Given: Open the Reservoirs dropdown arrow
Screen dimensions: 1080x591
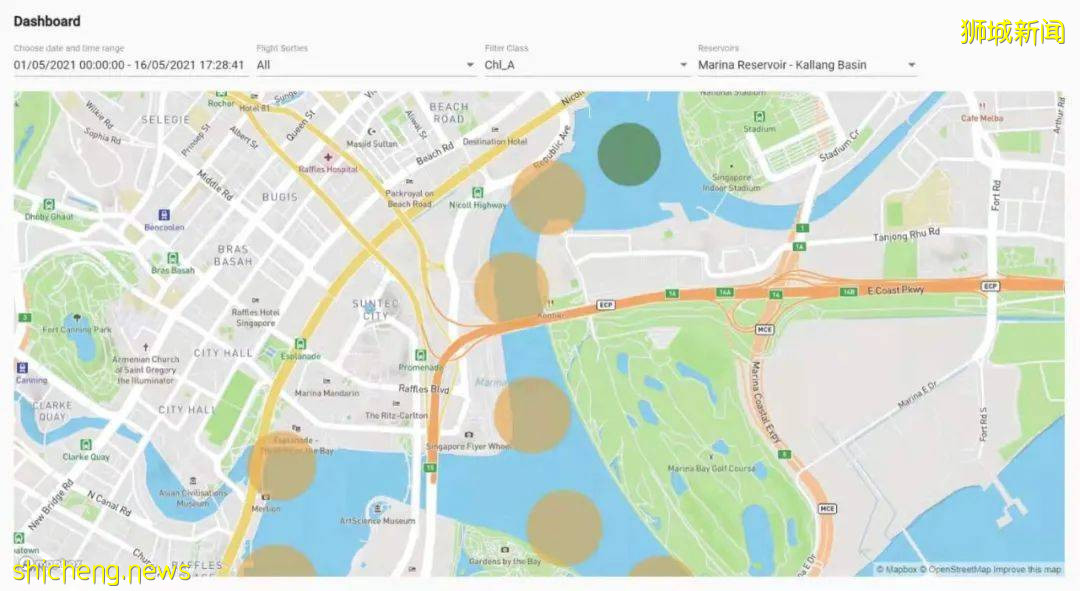Looking at the screenshot, I should tap(911, 65).
